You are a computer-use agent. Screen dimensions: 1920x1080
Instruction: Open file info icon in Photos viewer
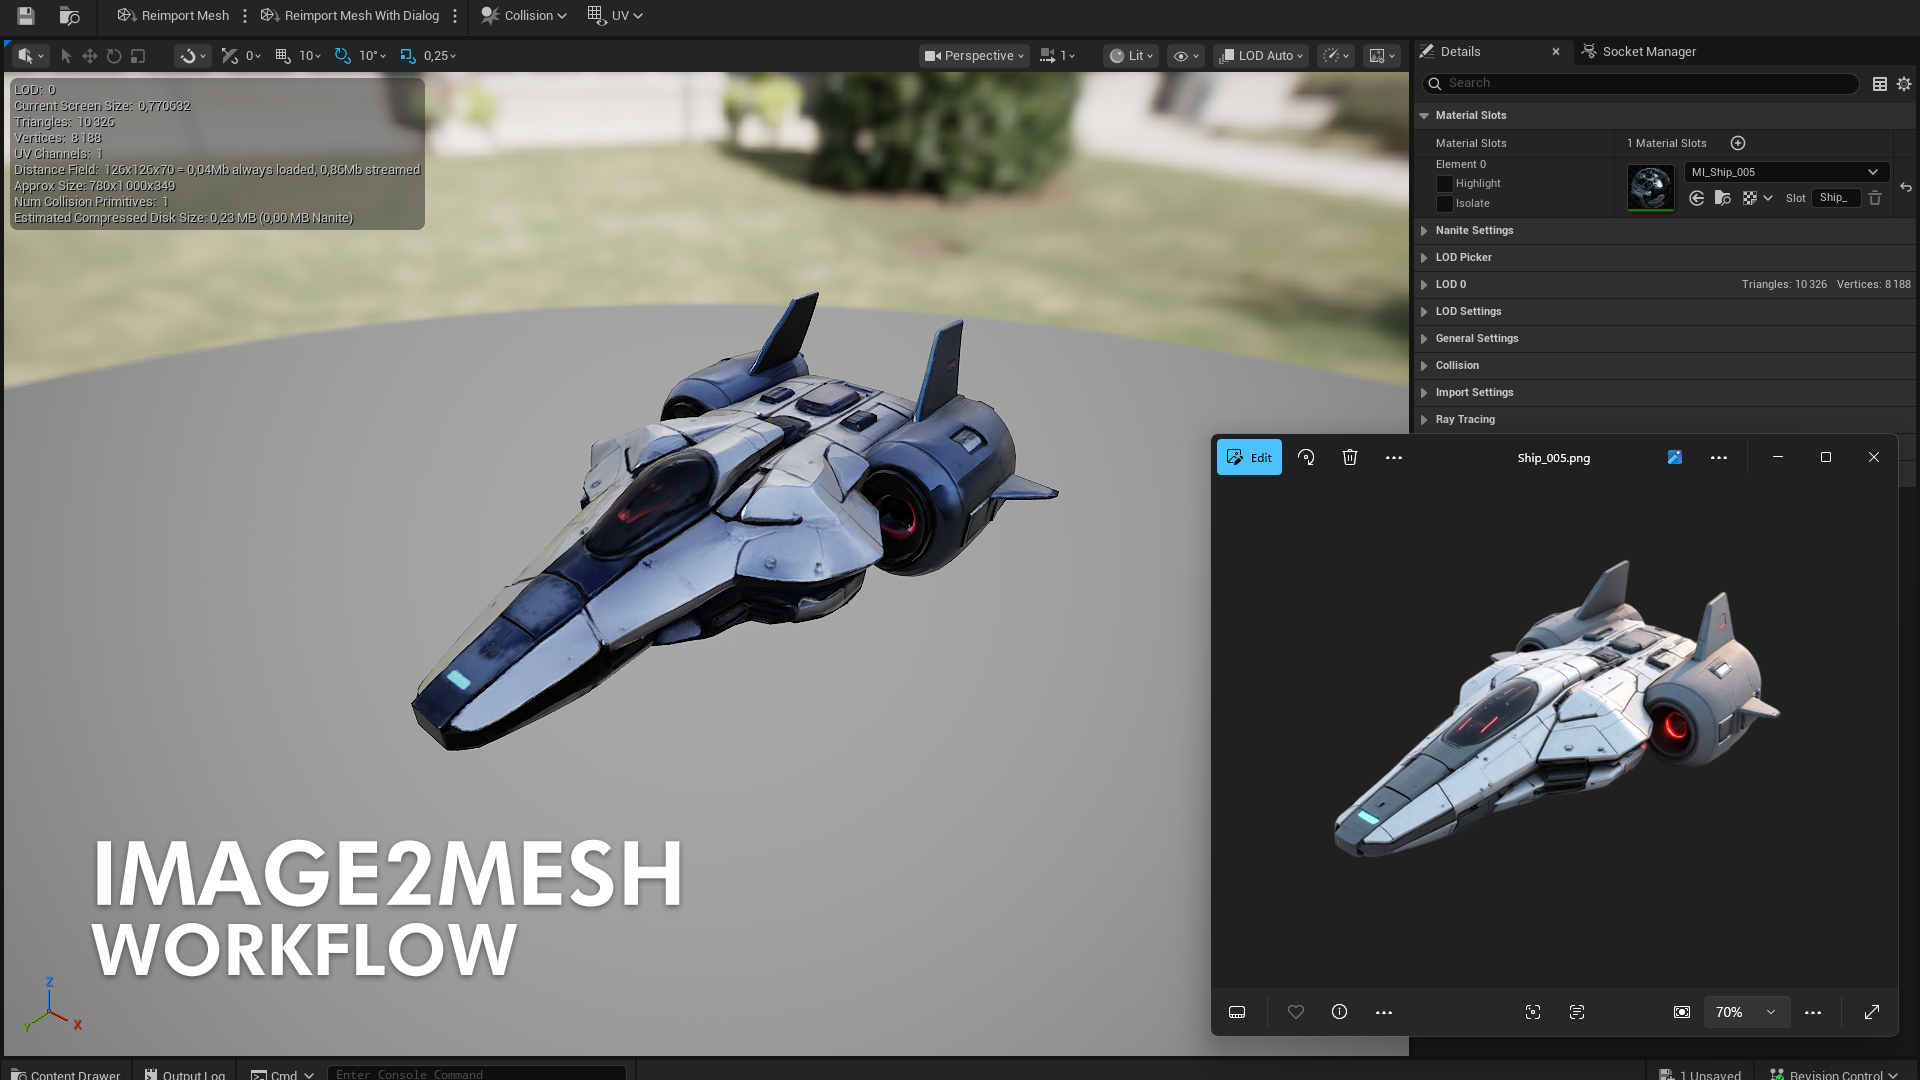1340,1012
